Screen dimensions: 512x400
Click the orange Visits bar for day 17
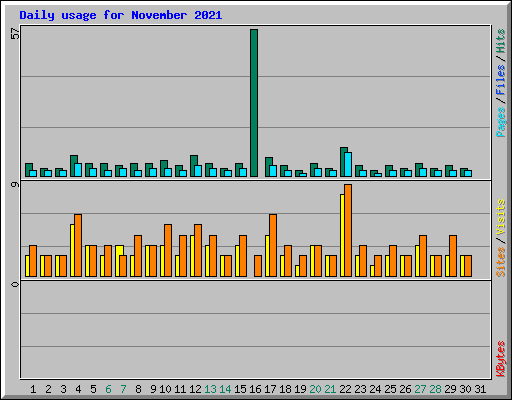[273, 246]
